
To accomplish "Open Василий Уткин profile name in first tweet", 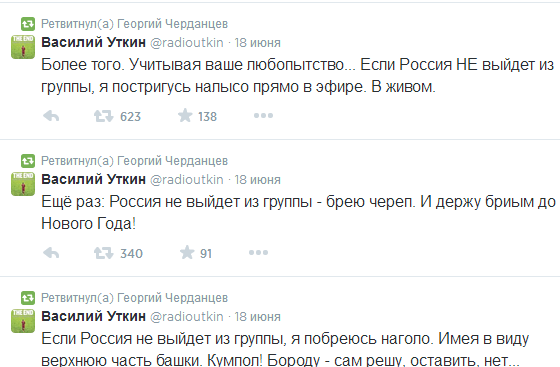I will pyautogui.click(x=94, y=42).
